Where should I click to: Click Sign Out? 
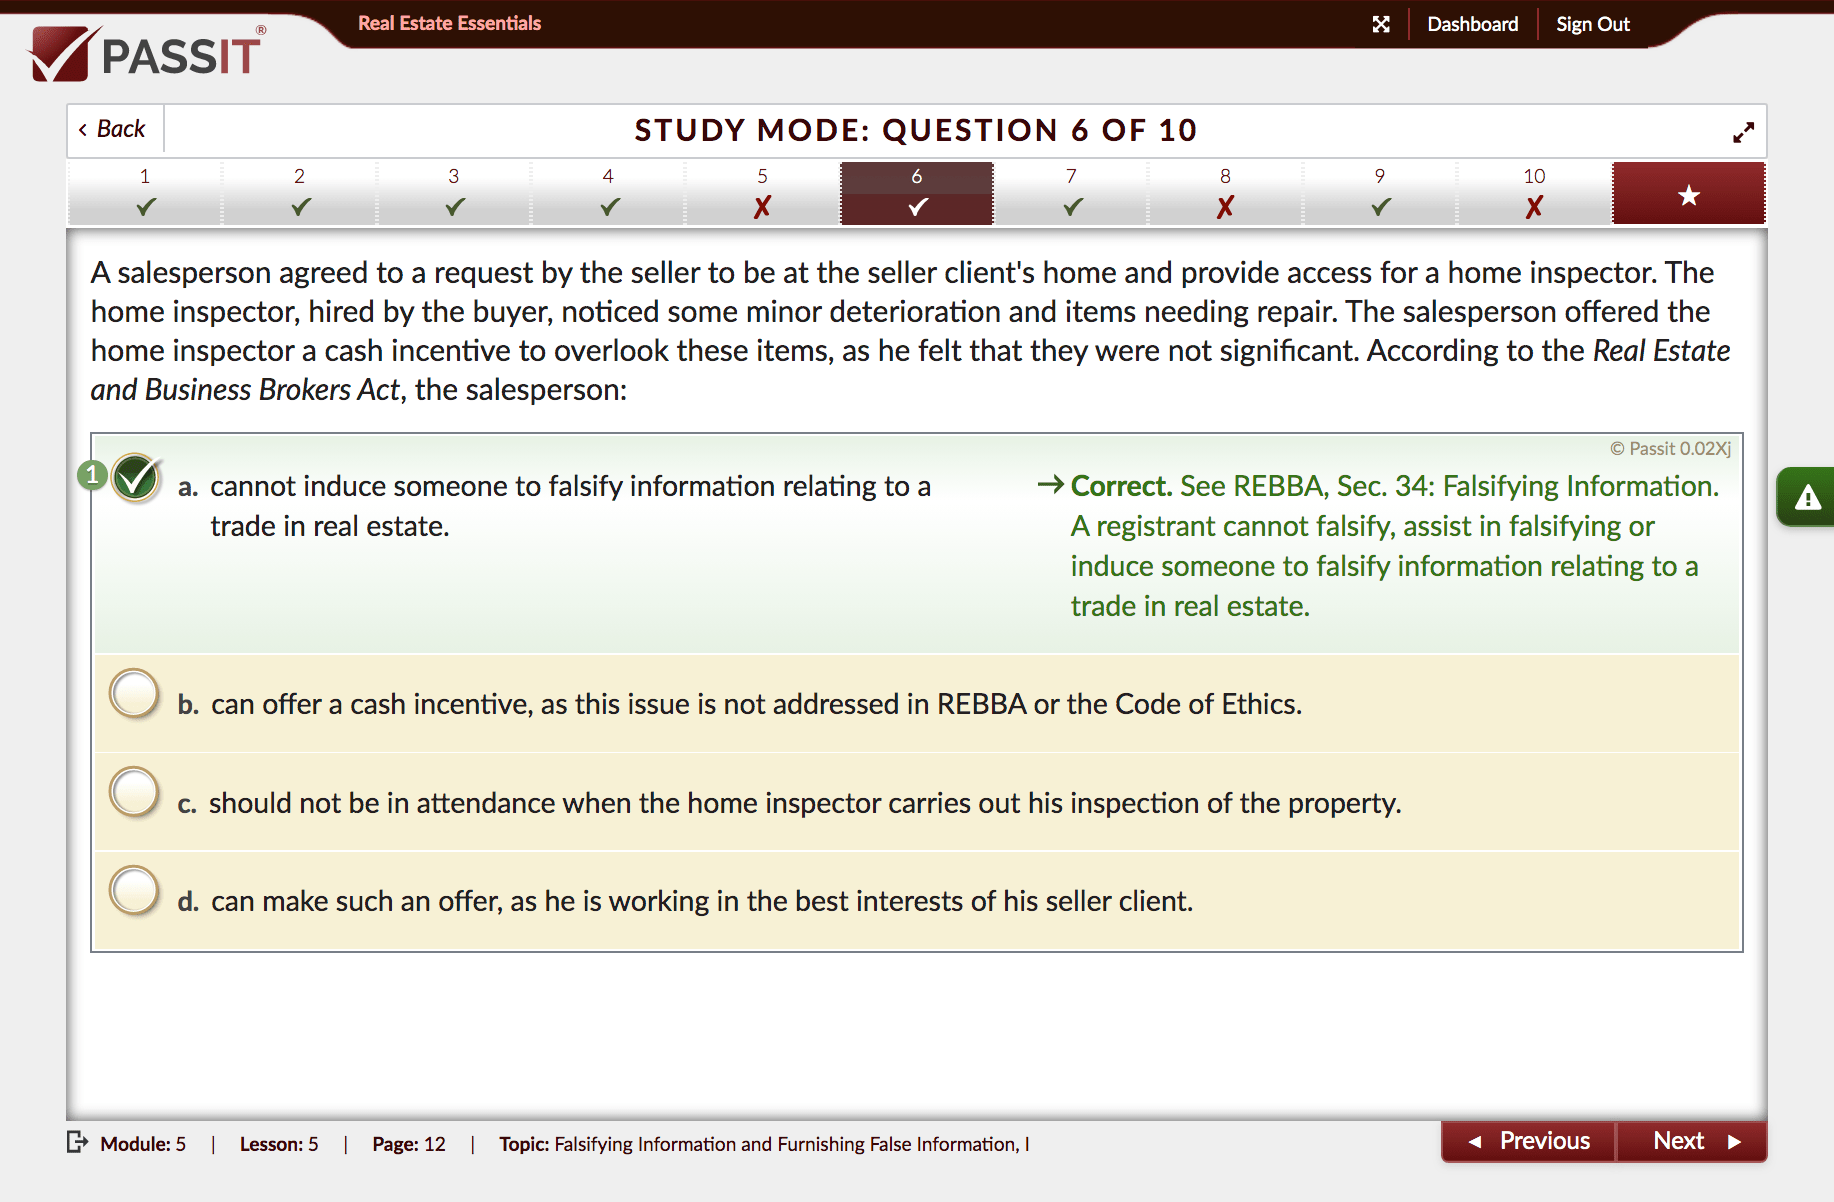(1592, 23)
